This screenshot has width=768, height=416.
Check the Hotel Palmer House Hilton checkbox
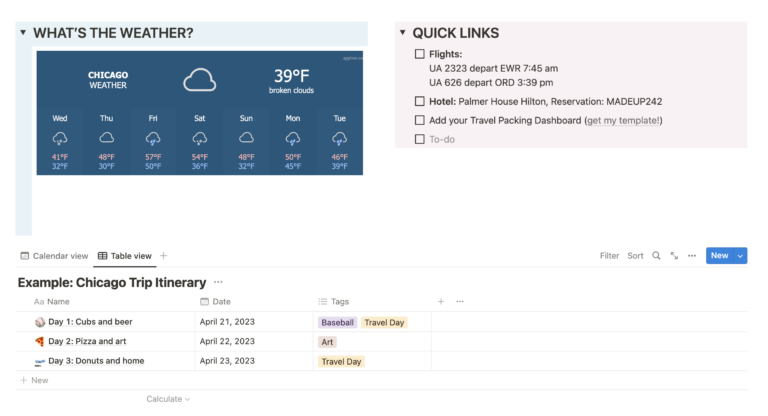click(x=420, y=101)
